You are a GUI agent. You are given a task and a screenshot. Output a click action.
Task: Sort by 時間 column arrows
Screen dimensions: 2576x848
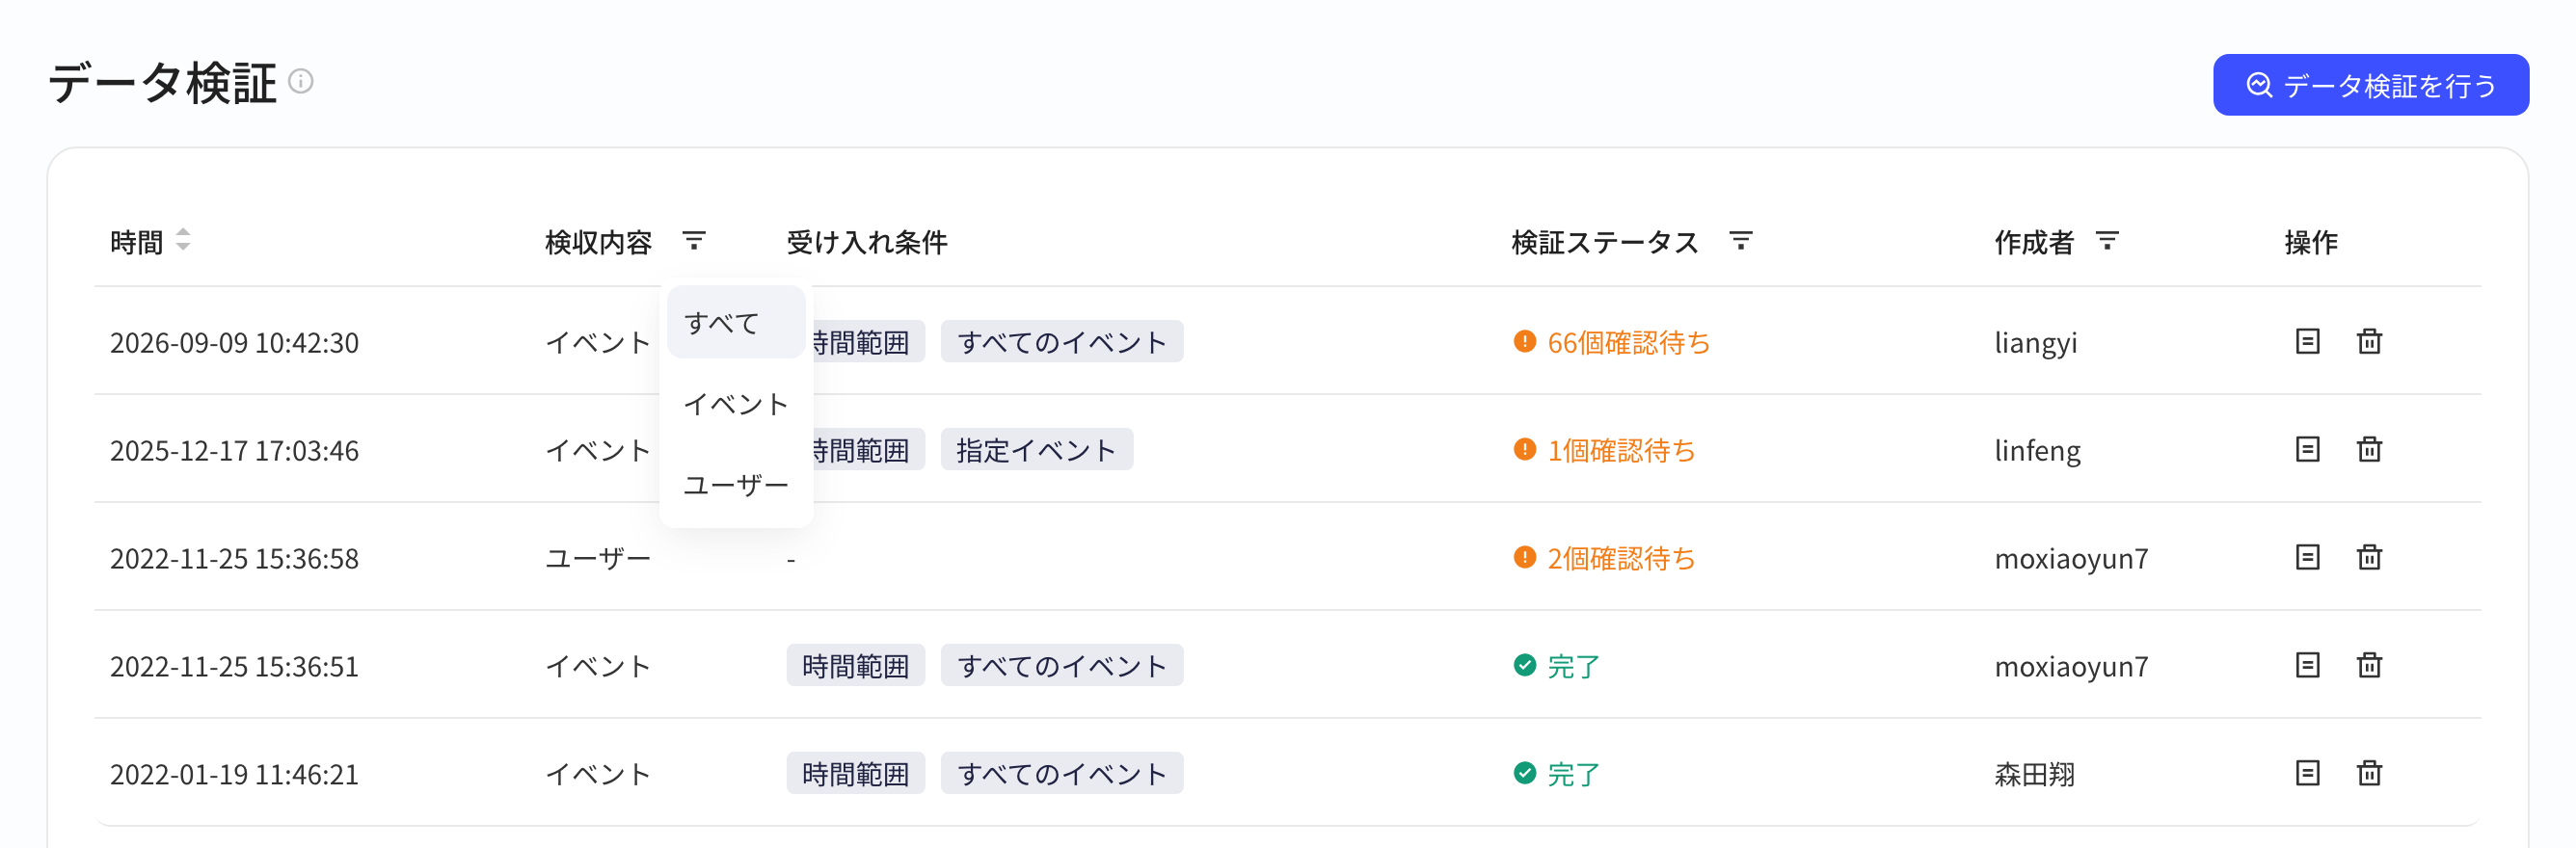[x=183, y=240]
